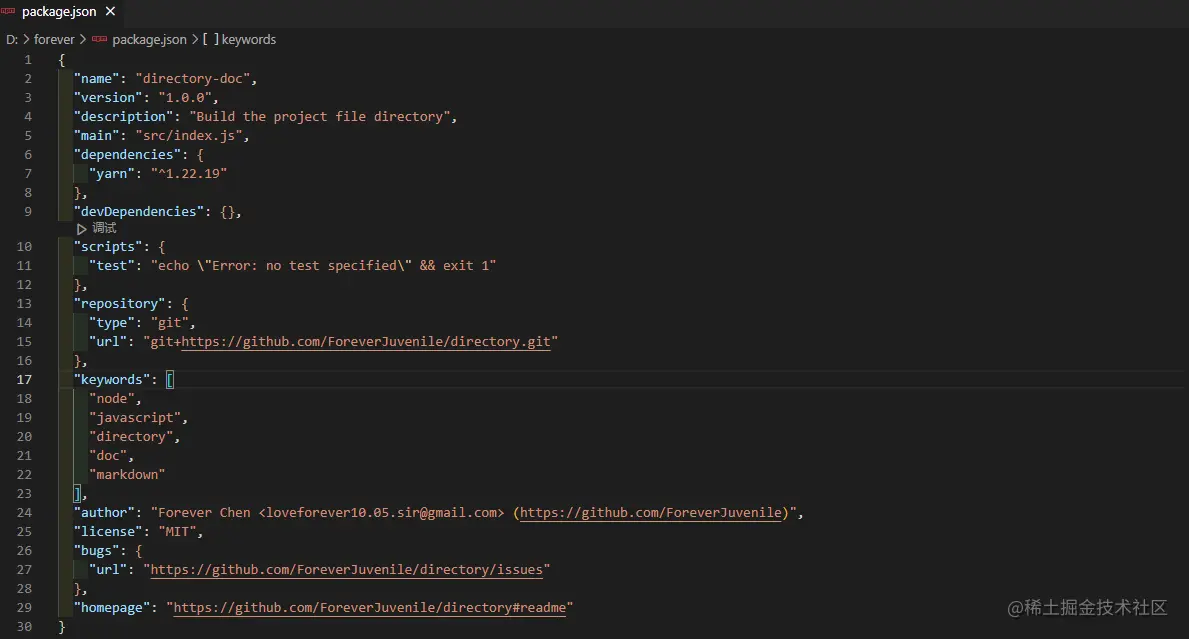Expand the "forever" folder breadcrumb
Image resolution: width=1189 pixels, height=639 pixels.
click(x=54, y=40)
